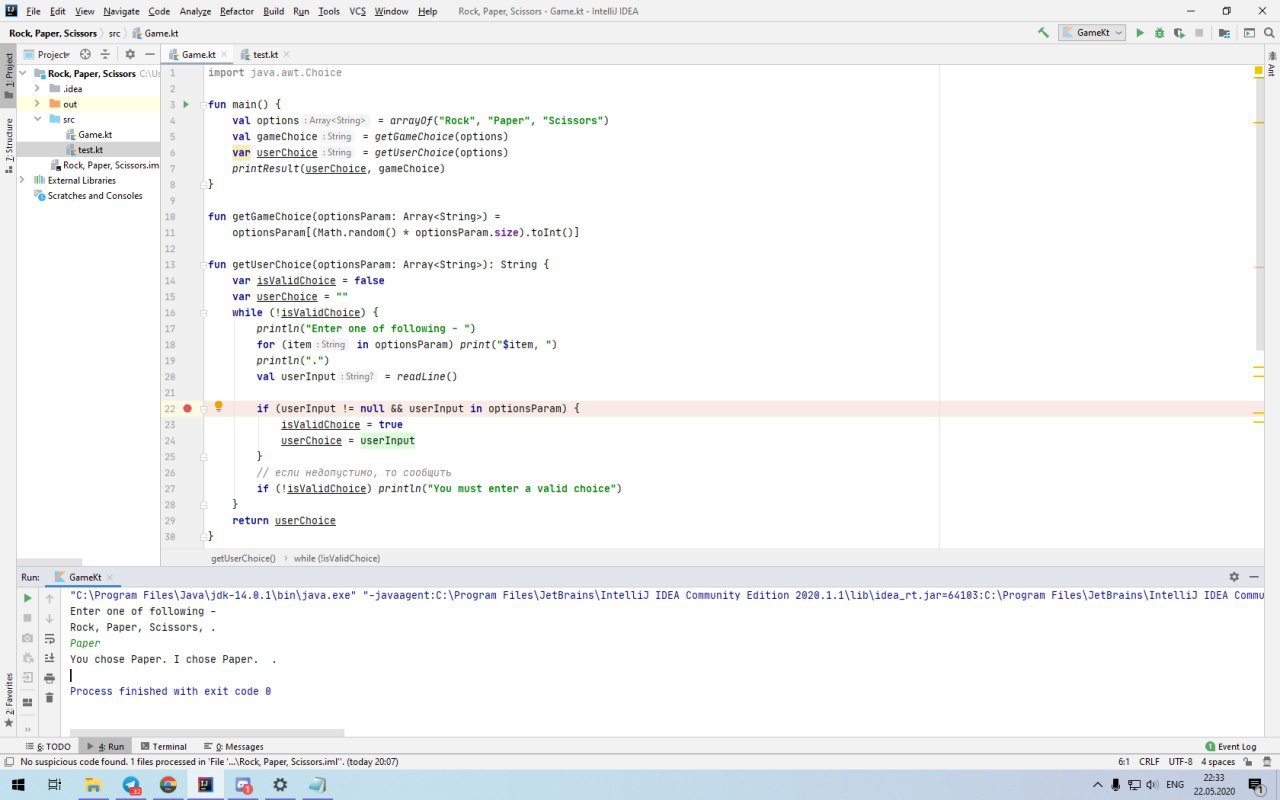
Task: Click the CRLF line separator in status bar
Action: coord(1149,762)
